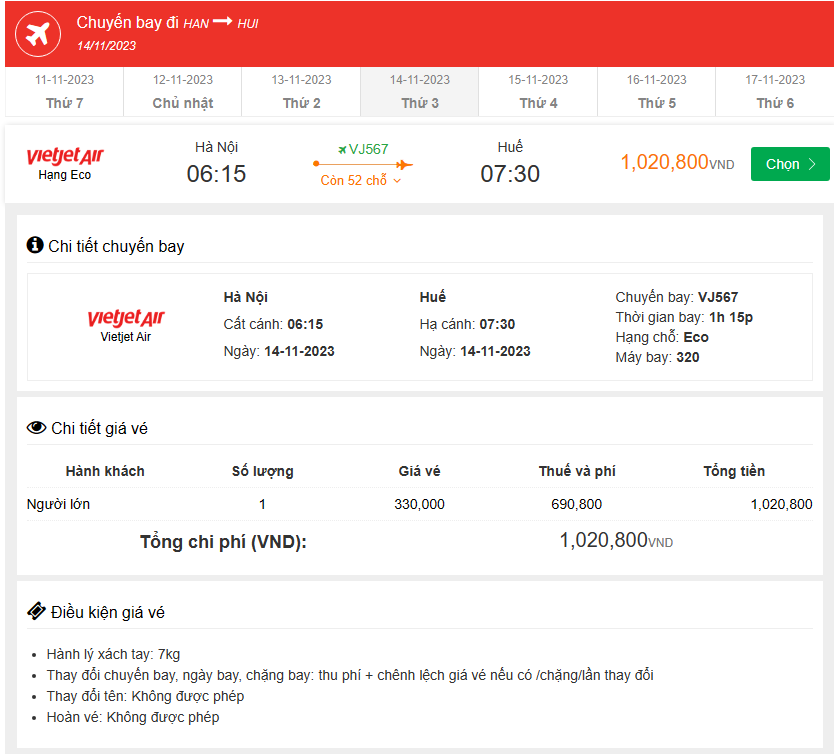The height and width of the screenshot is (755, 834).
Task: Choose the 16-11-2023 Thứ 5 date tab
Action: pos(657,91)
